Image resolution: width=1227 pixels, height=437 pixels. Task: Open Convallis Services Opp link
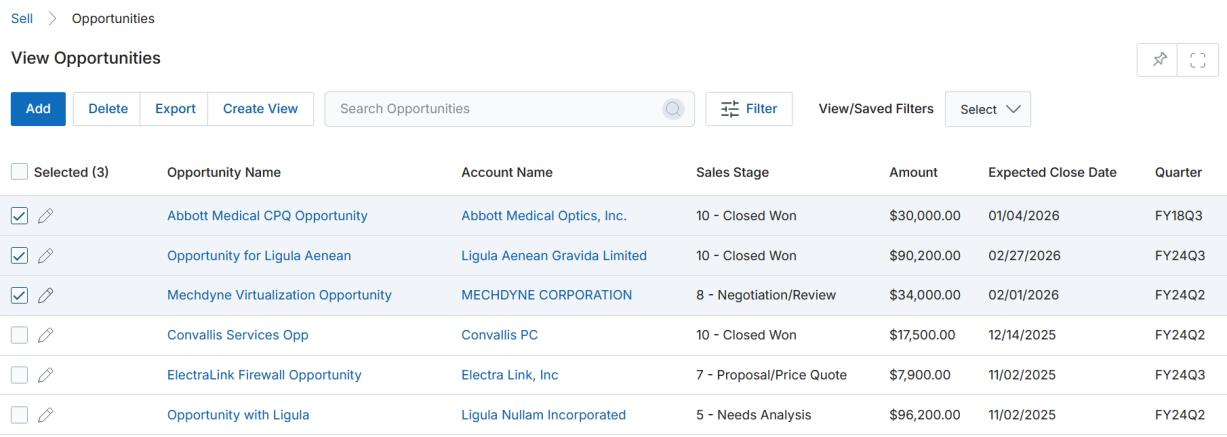click(238, 335)
